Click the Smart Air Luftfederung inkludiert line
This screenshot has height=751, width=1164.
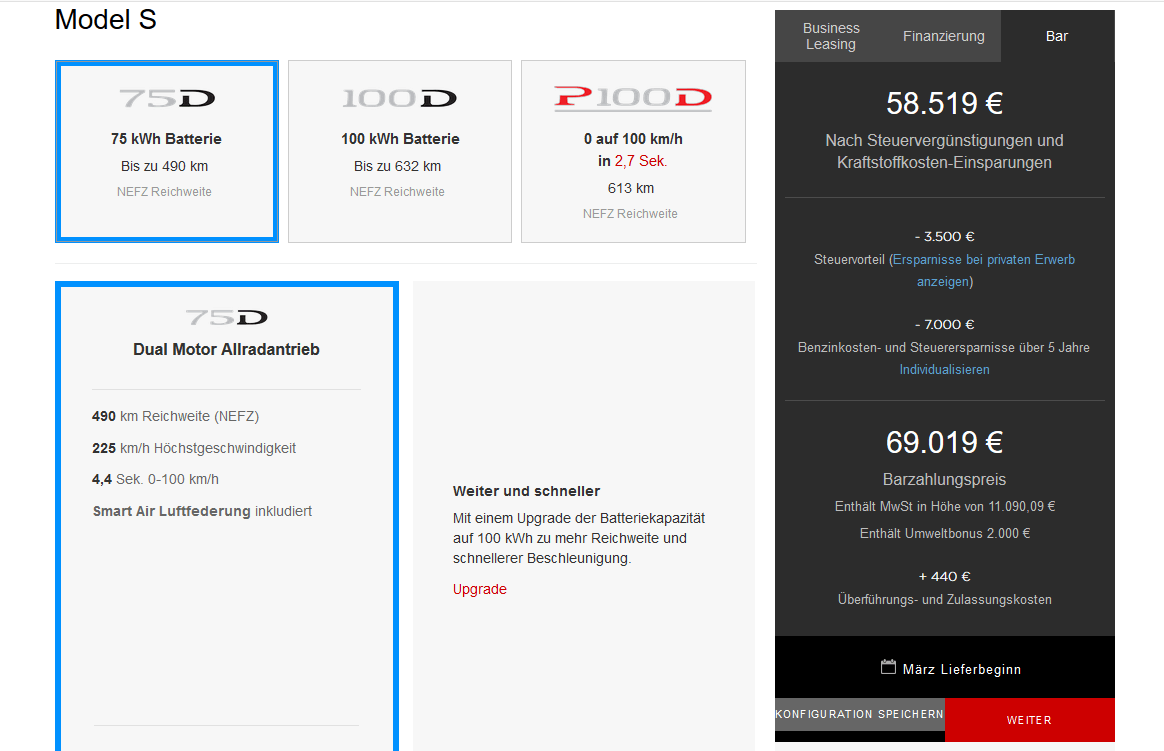coord(202,511)
